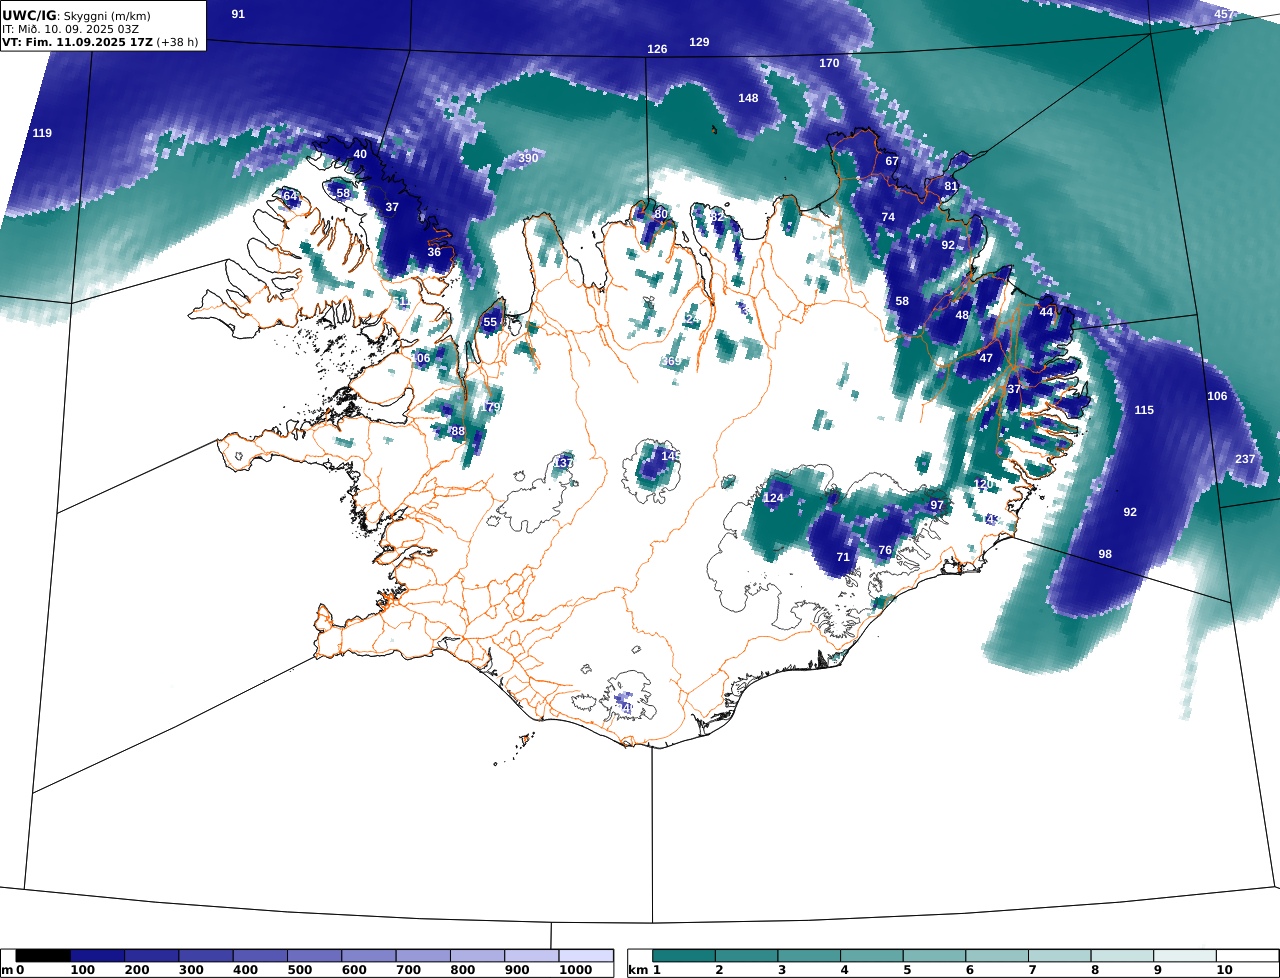Viewport: 1280px width, 978px height.
Task: Click the visibility value 88 on the map
Action: click(x=458, y=431)
